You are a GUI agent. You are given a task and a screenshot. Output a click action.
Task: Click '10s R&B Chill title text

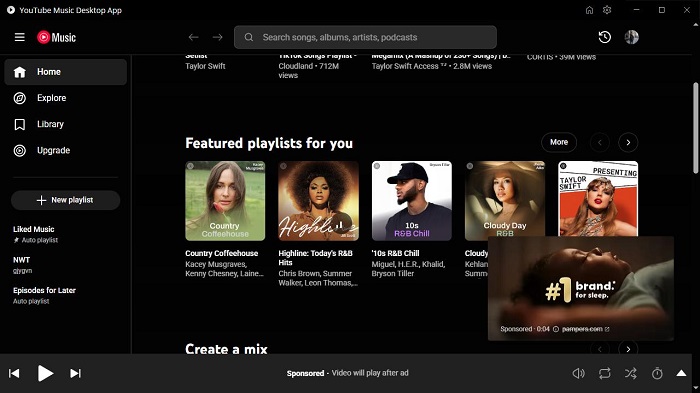tap(395, 253)
